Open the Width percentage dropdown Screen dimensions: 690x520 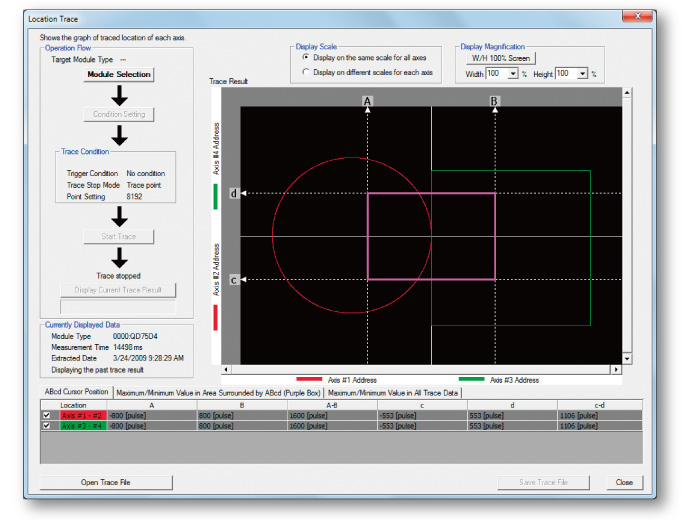[513, 73]
